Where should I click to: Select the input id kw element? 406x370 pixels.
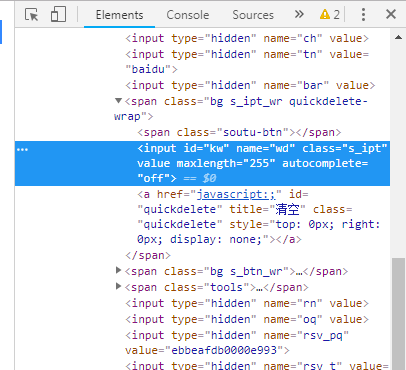[202, 163]
